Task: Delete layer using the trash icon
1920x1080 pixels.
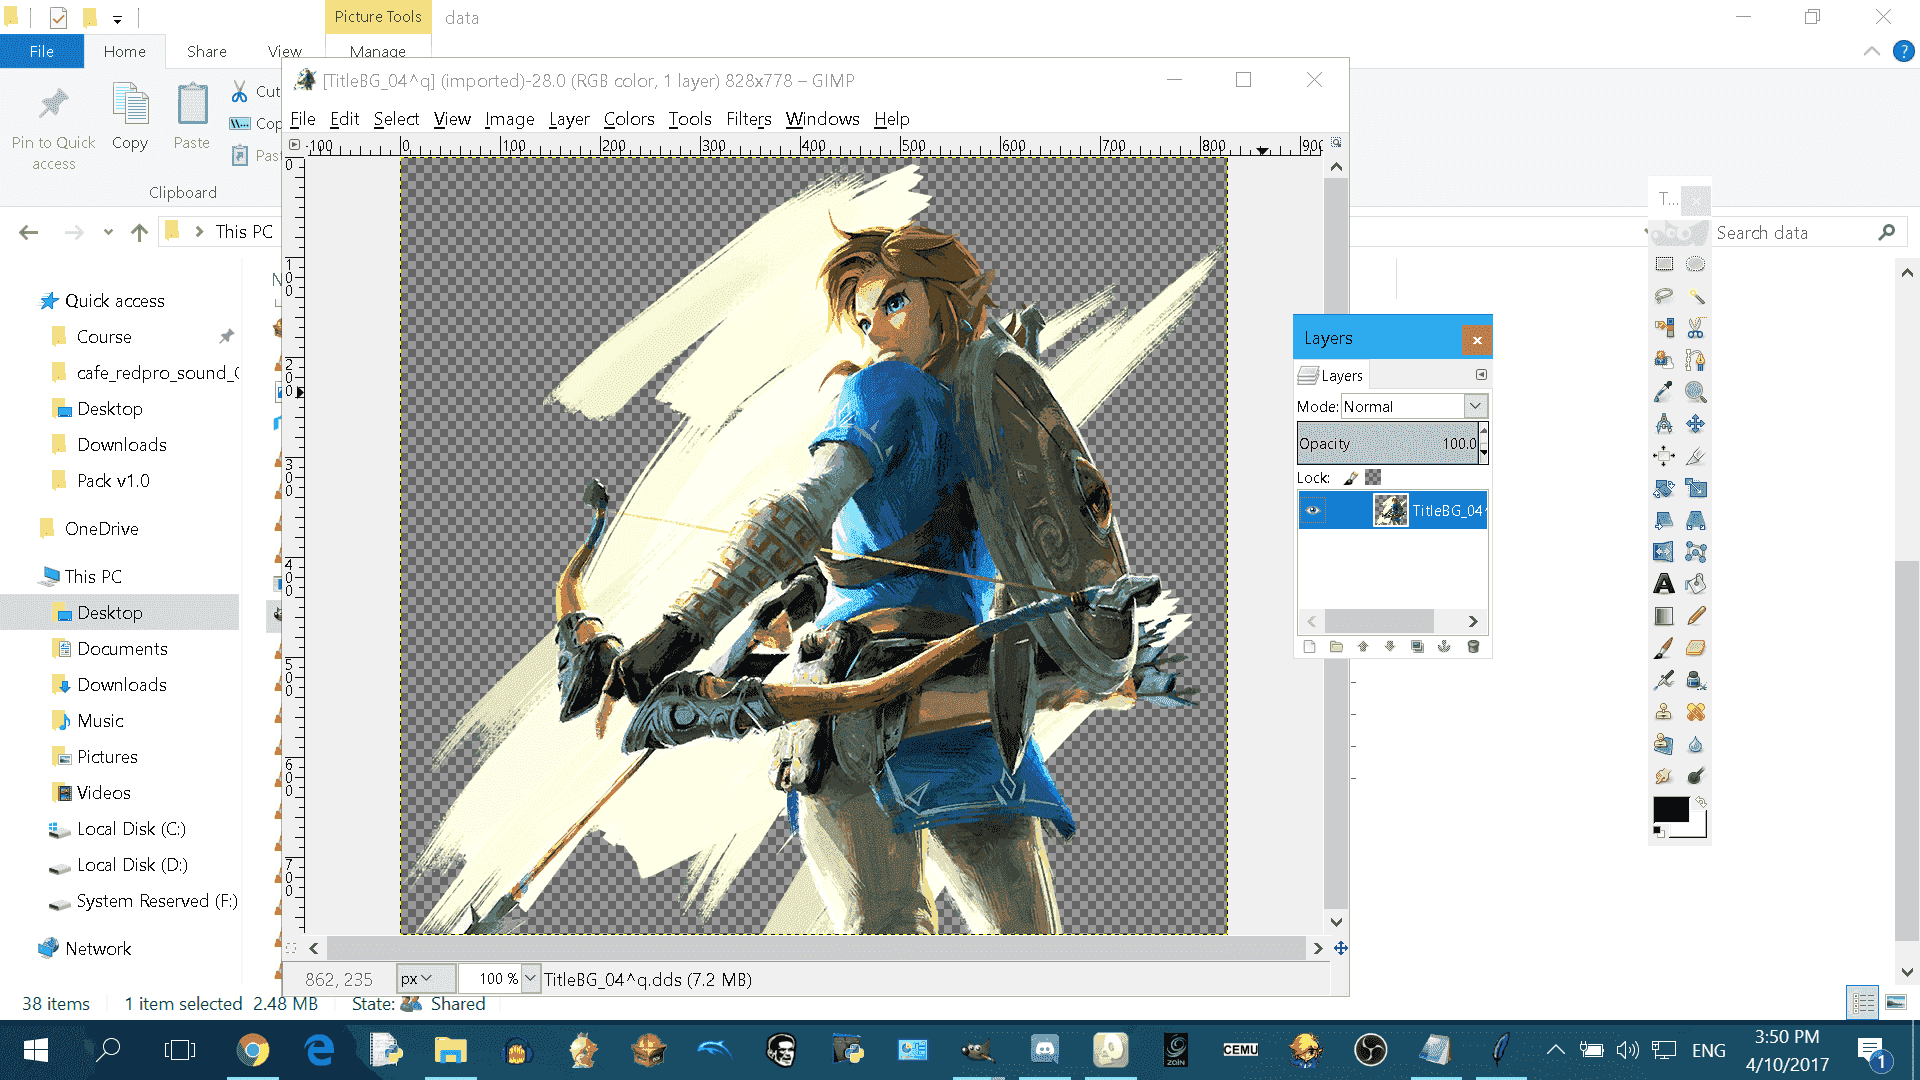Action: point(1473,647)
